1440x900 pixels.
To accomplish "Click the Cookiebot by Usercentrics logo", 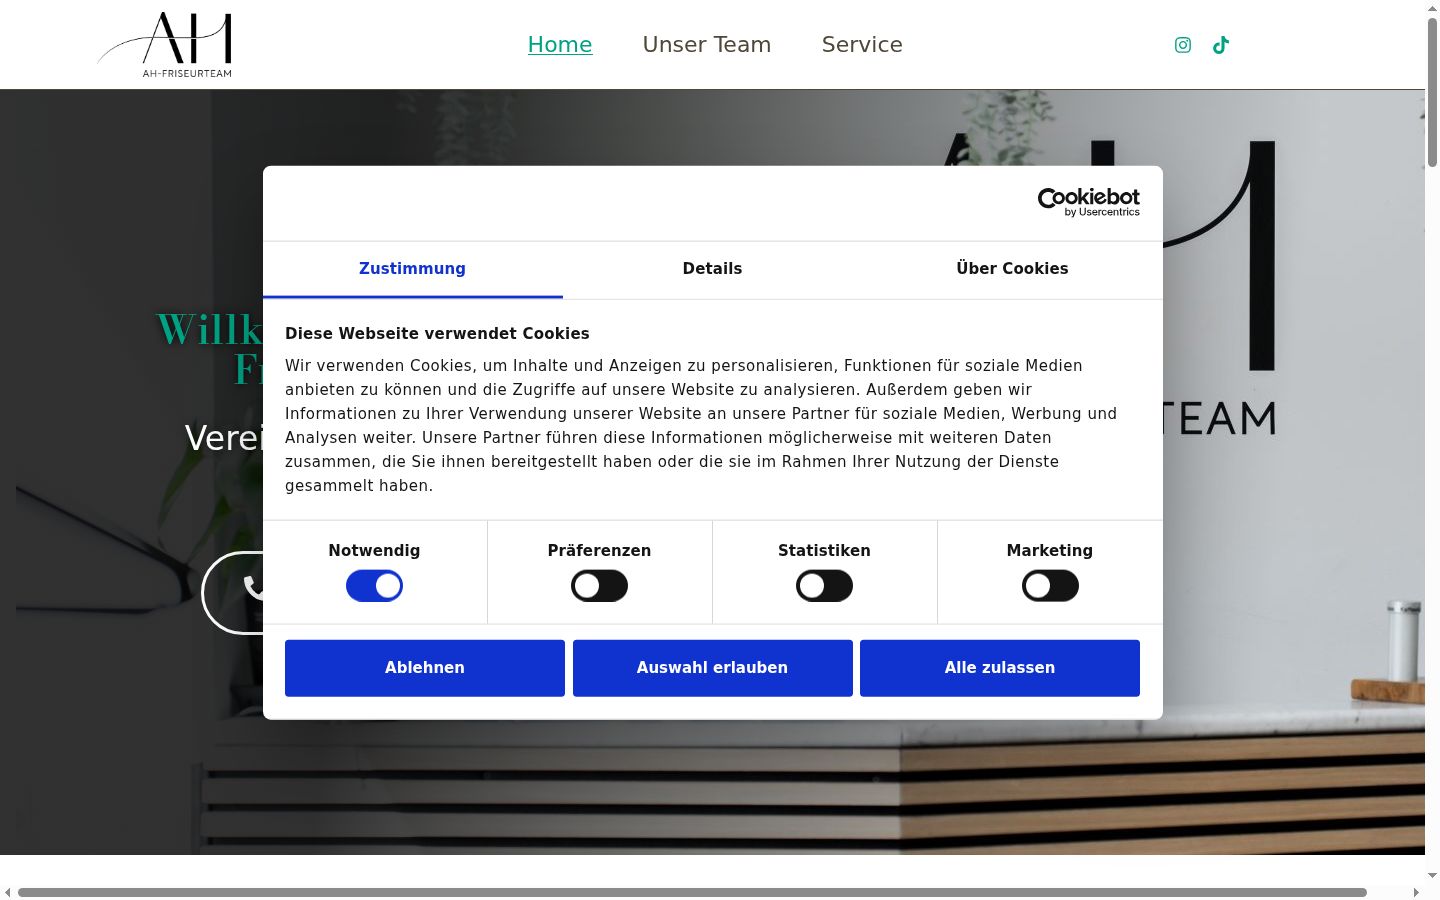I will pyautogui.click(x=1089, y=202).
